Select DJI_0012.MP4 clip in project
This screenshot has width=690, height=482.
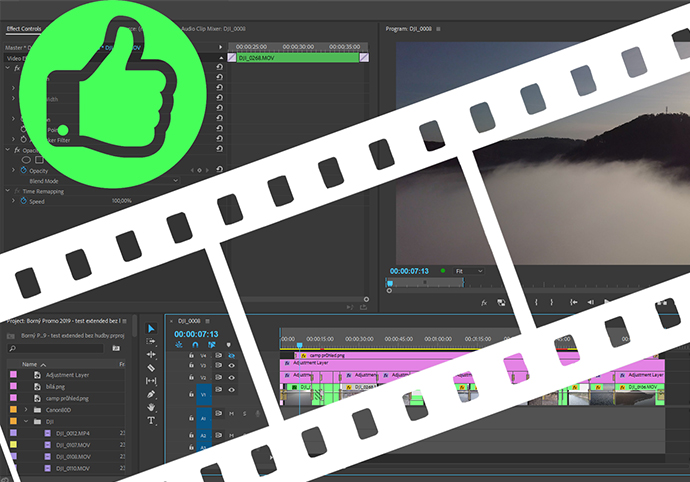tap(73, 434)
